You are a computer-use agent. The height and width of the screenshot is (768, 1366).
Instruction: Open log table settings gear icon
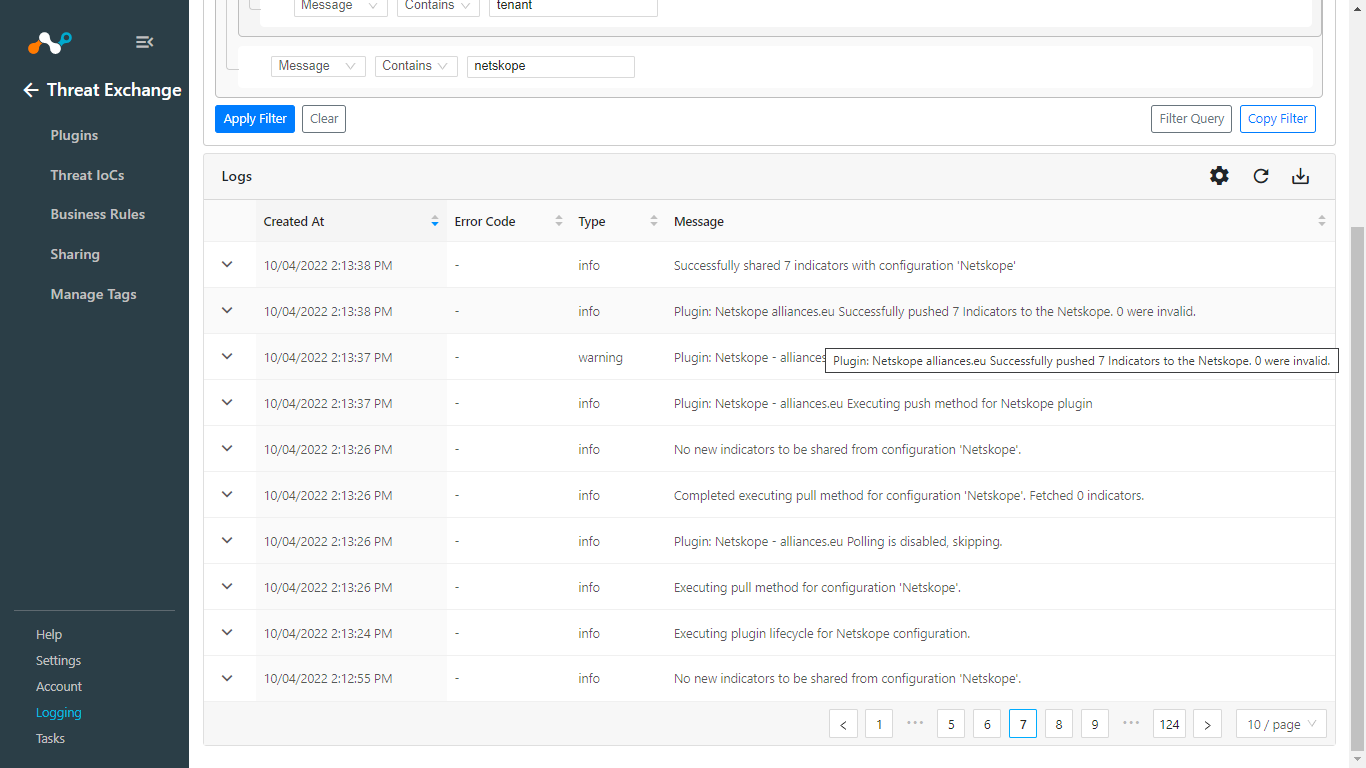[x=1219, y=176]
